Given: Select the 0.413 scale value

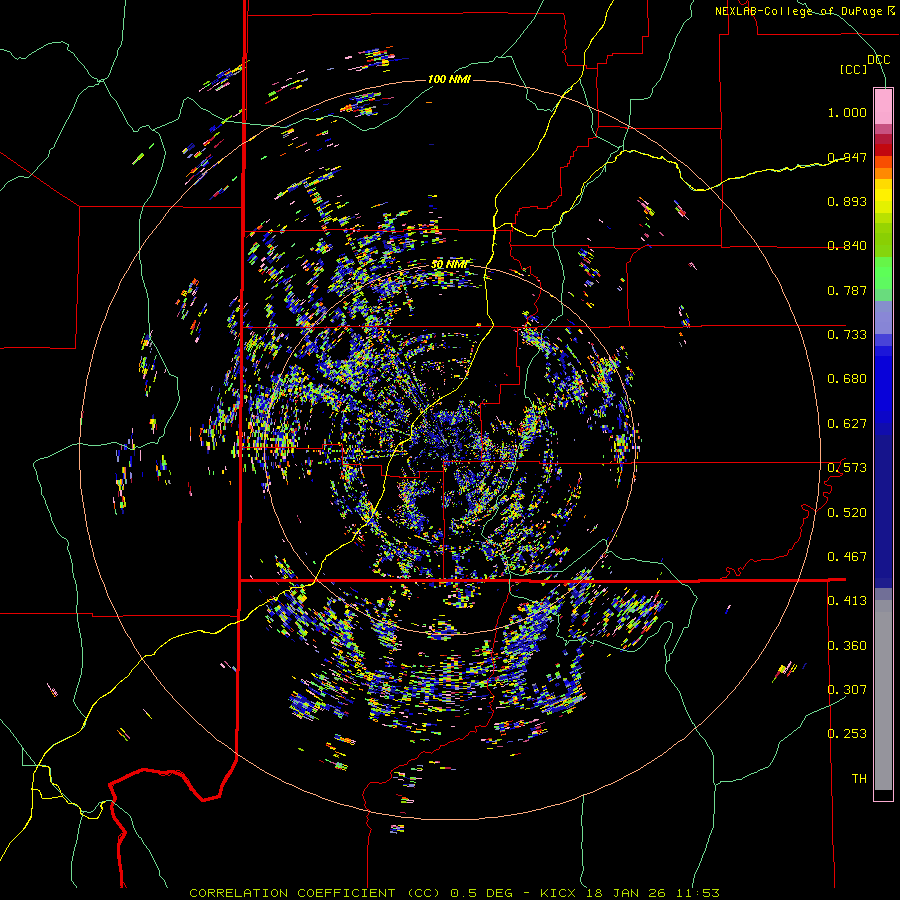Looking at the screenshot, I should (x=847, y=601).
